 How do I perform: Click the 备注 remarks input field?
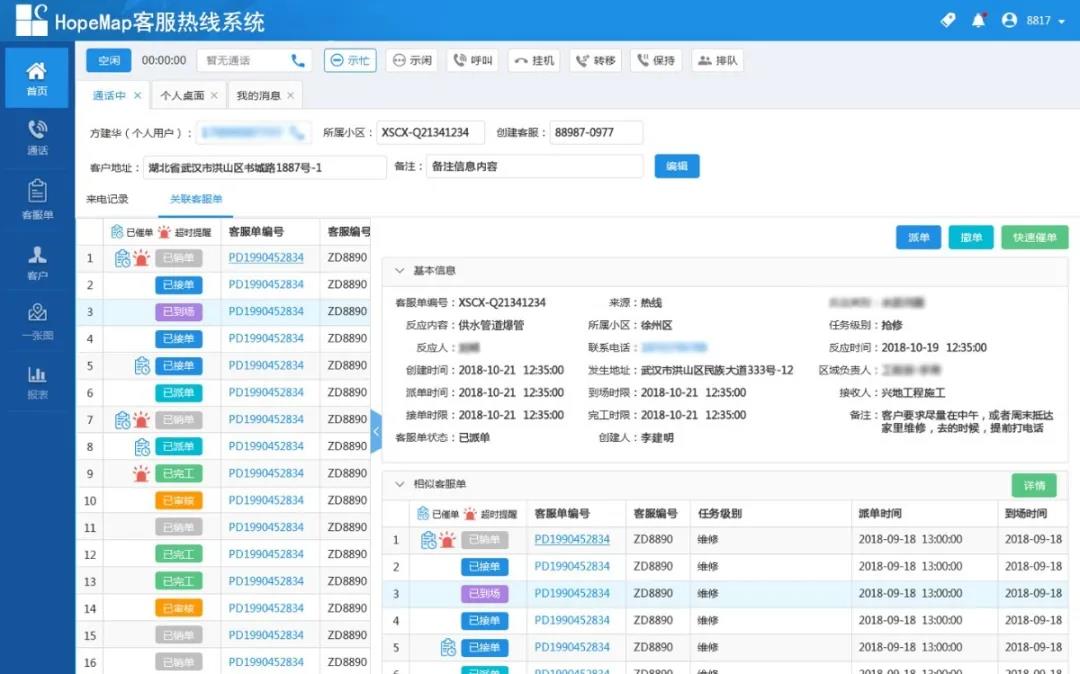point(535,167)
